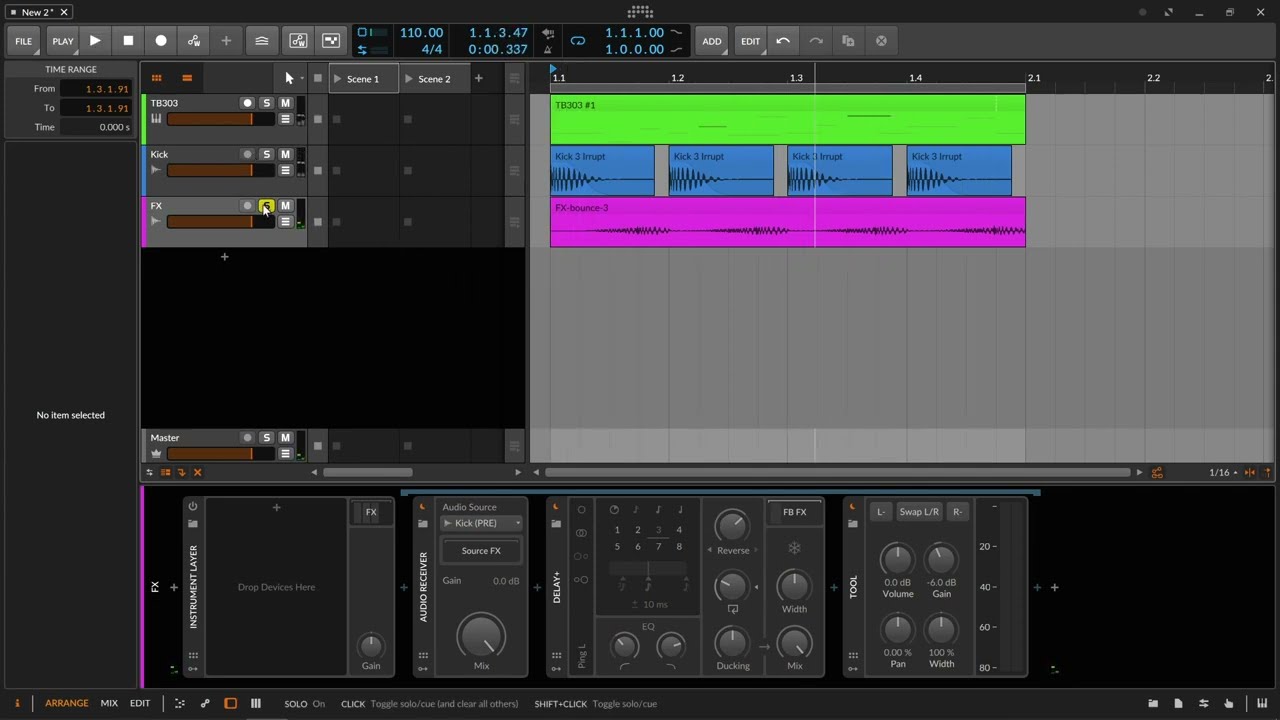Screen dimensions: 1280x720
Task: Open the Source FX chain button
Action: click(x=481, y=550)
